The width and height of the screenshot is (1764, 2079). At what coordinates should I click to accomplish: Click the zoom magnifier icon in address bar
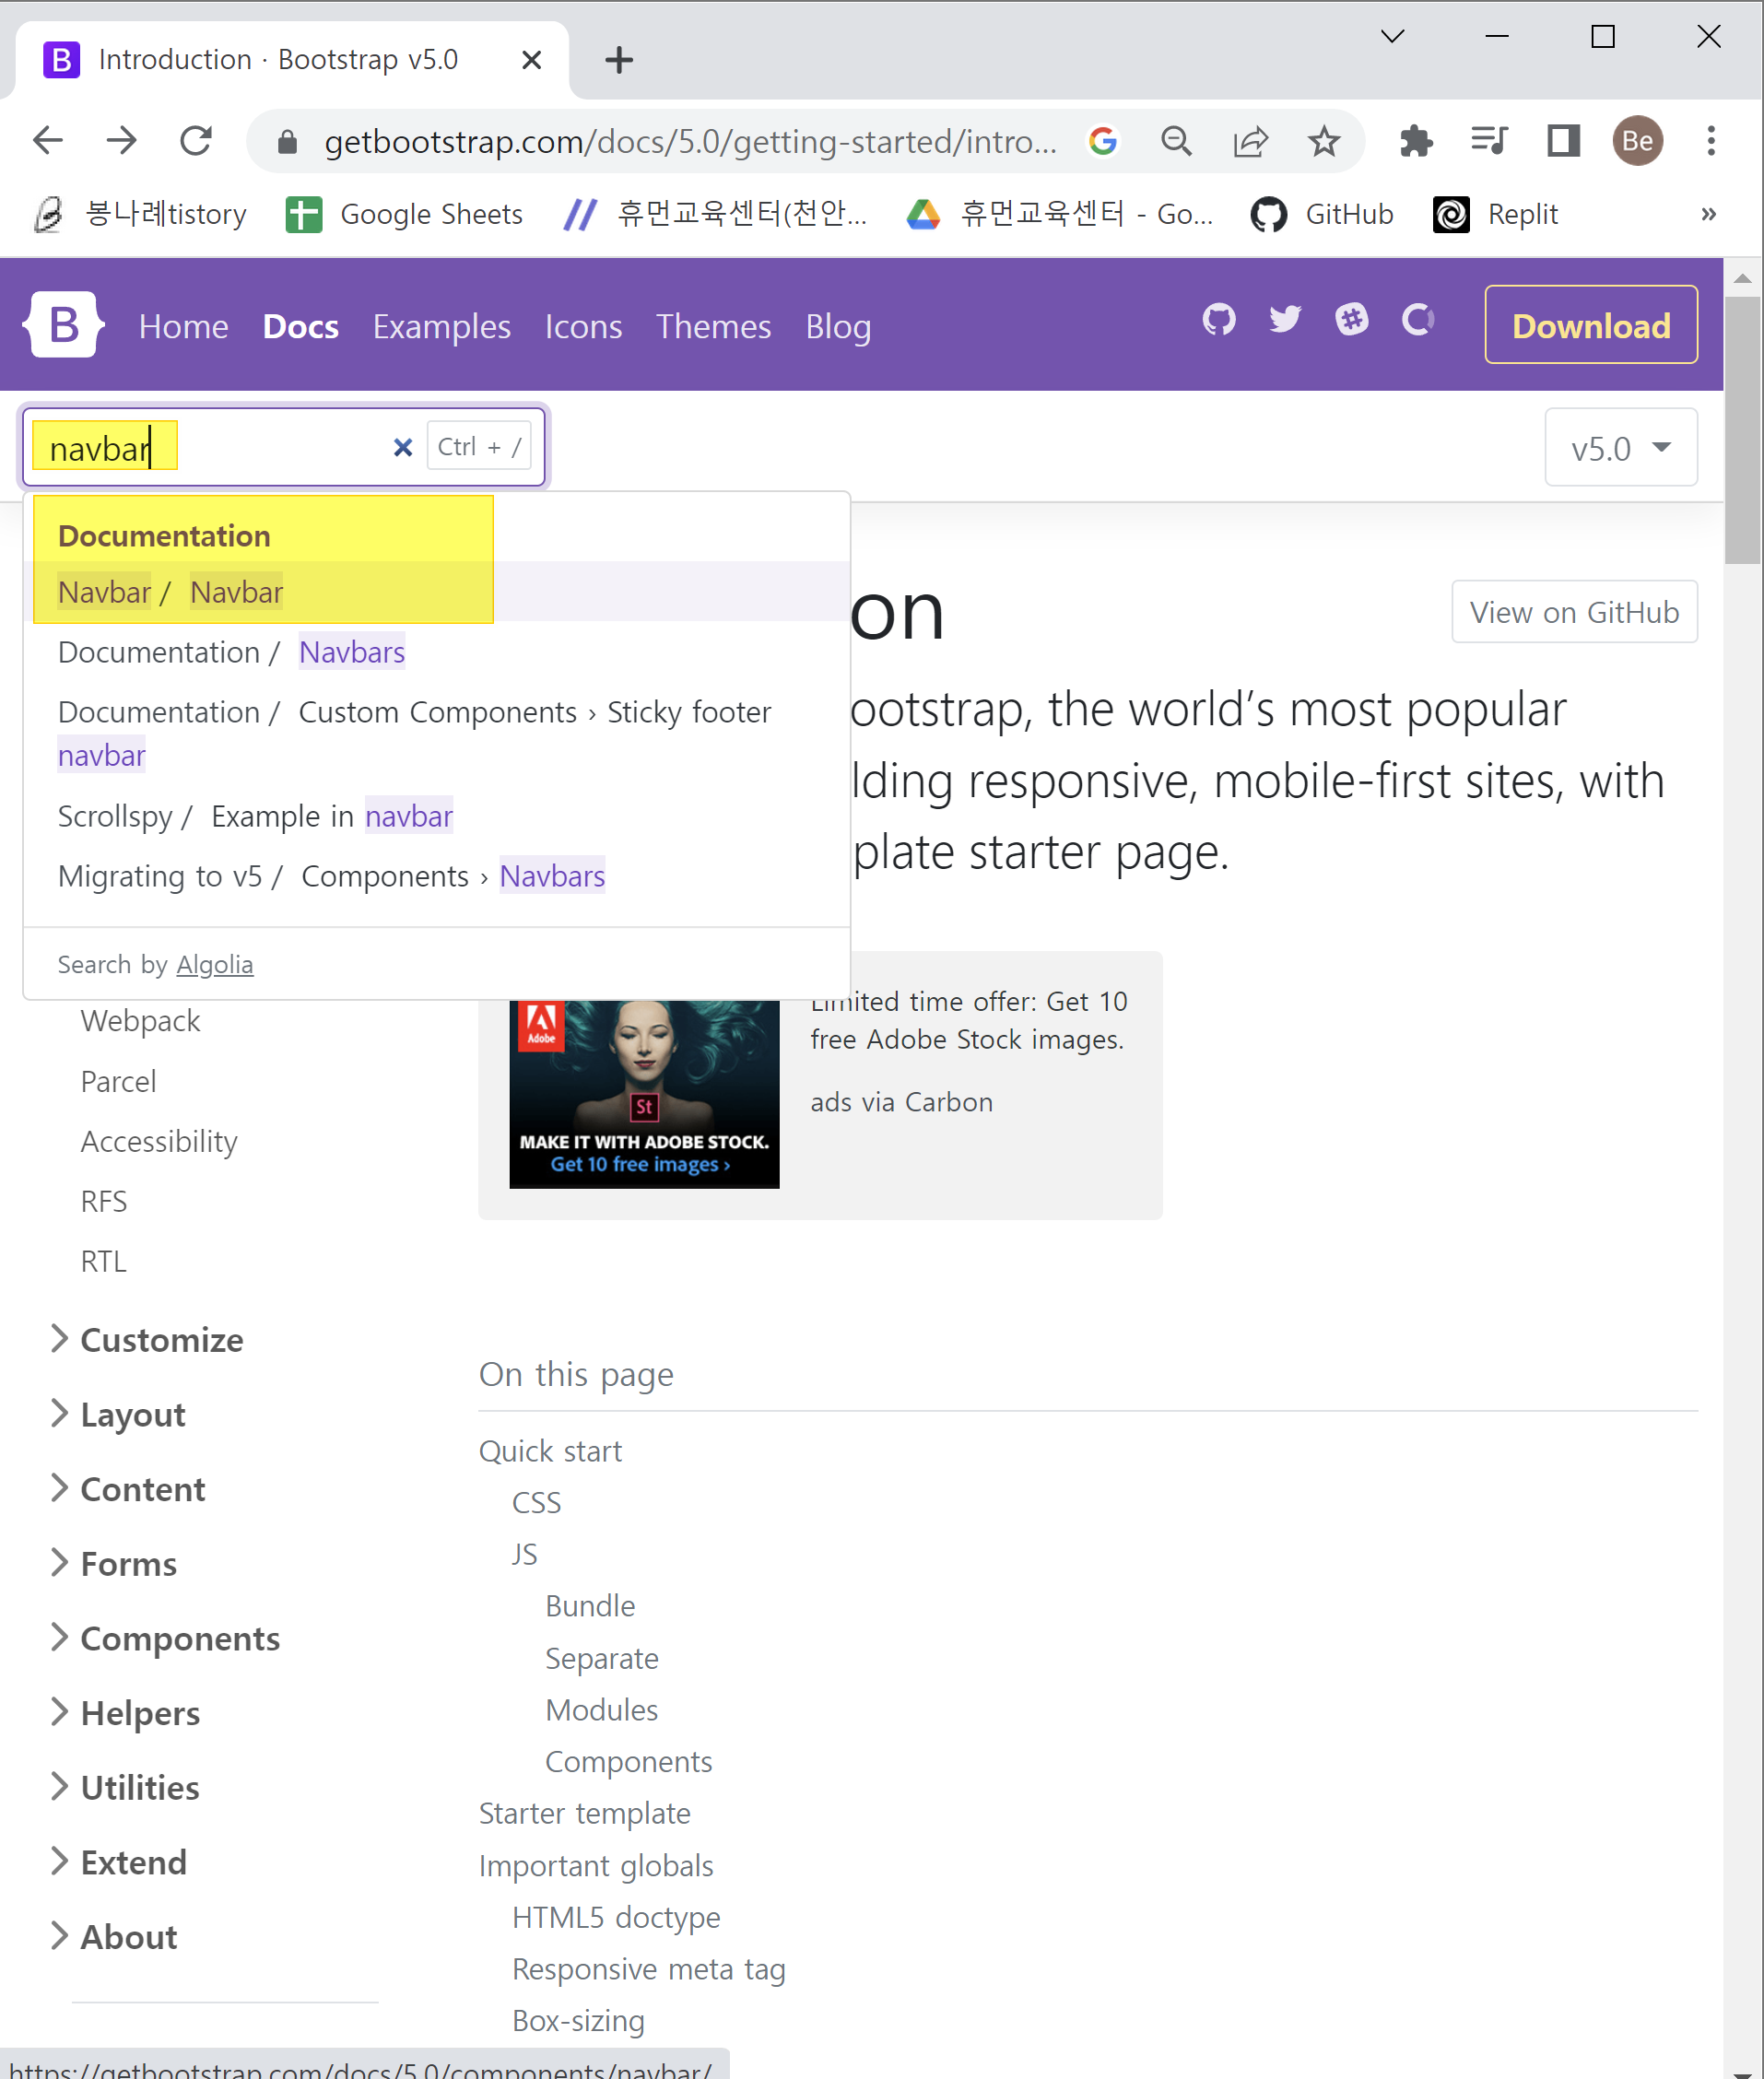1176,141
